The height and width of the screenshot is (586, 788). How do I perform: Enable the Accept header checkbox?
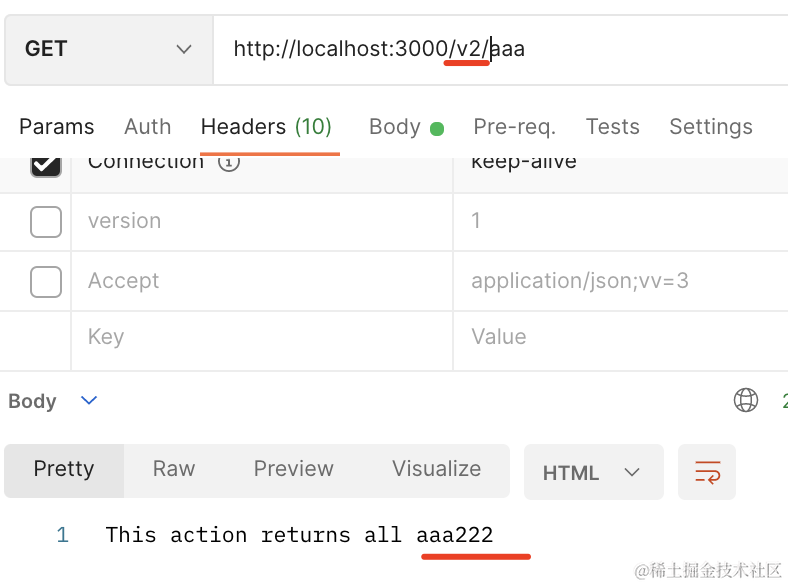pos(46,282)
